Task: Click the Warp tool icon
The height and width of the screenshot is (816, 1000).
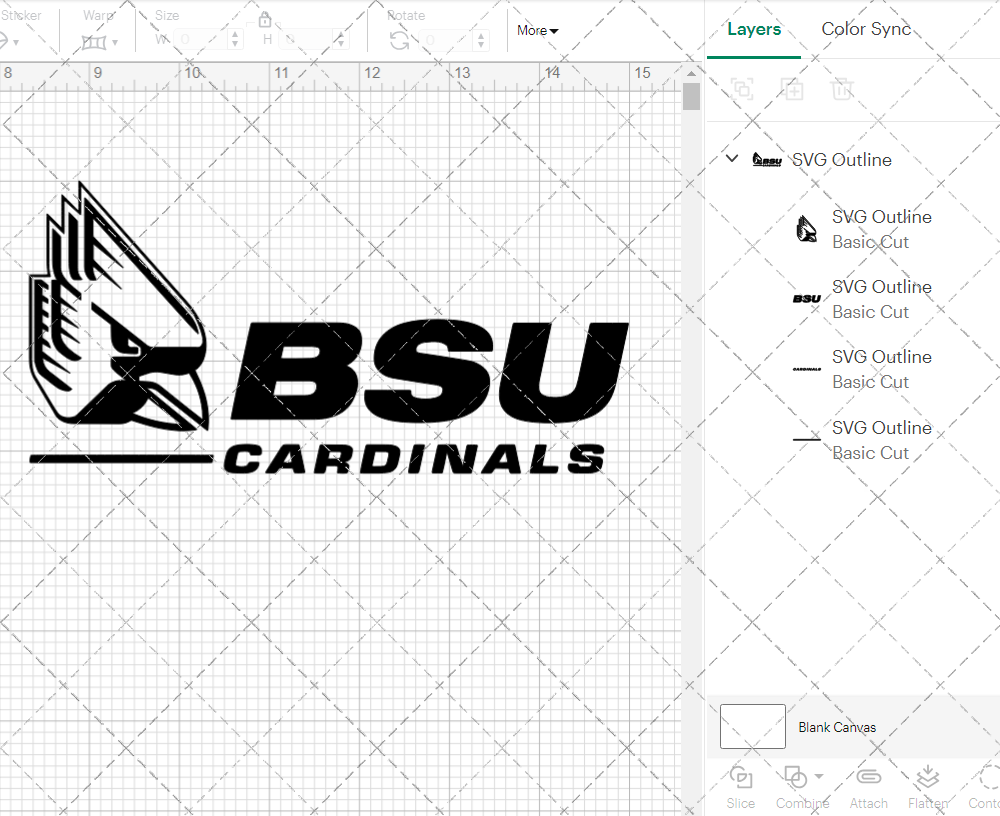Action: (95, 42)
